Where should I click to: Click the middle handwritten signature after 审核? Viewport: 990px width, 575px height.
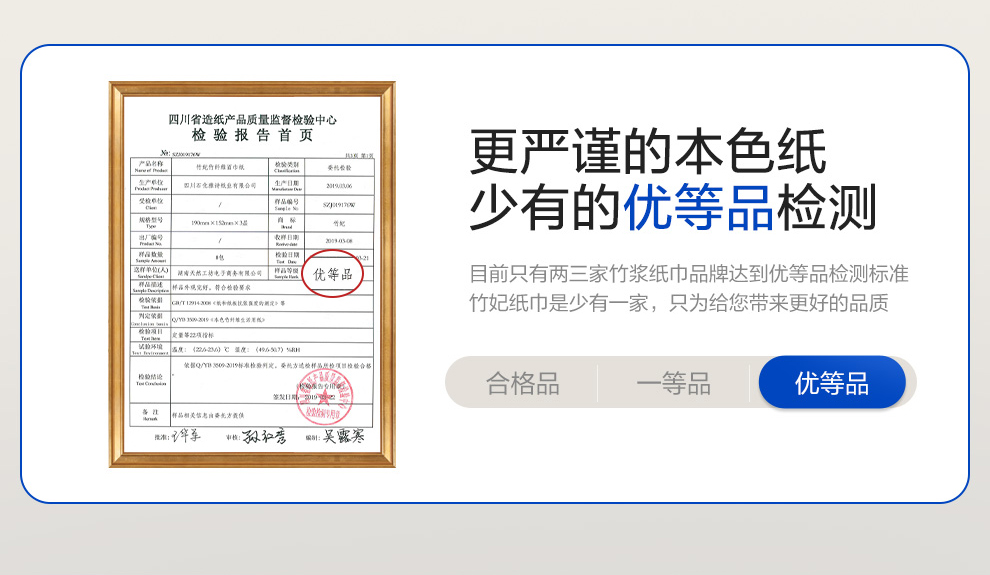coord(264,436)
